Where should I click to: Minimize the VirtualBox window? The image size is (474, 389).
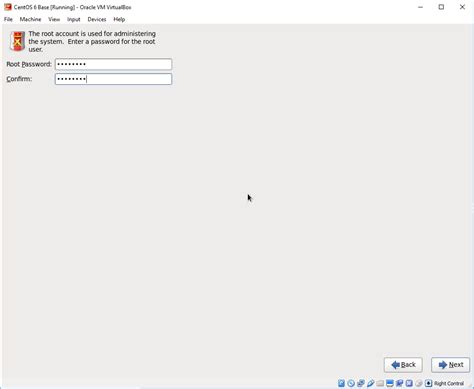point(420,7)
